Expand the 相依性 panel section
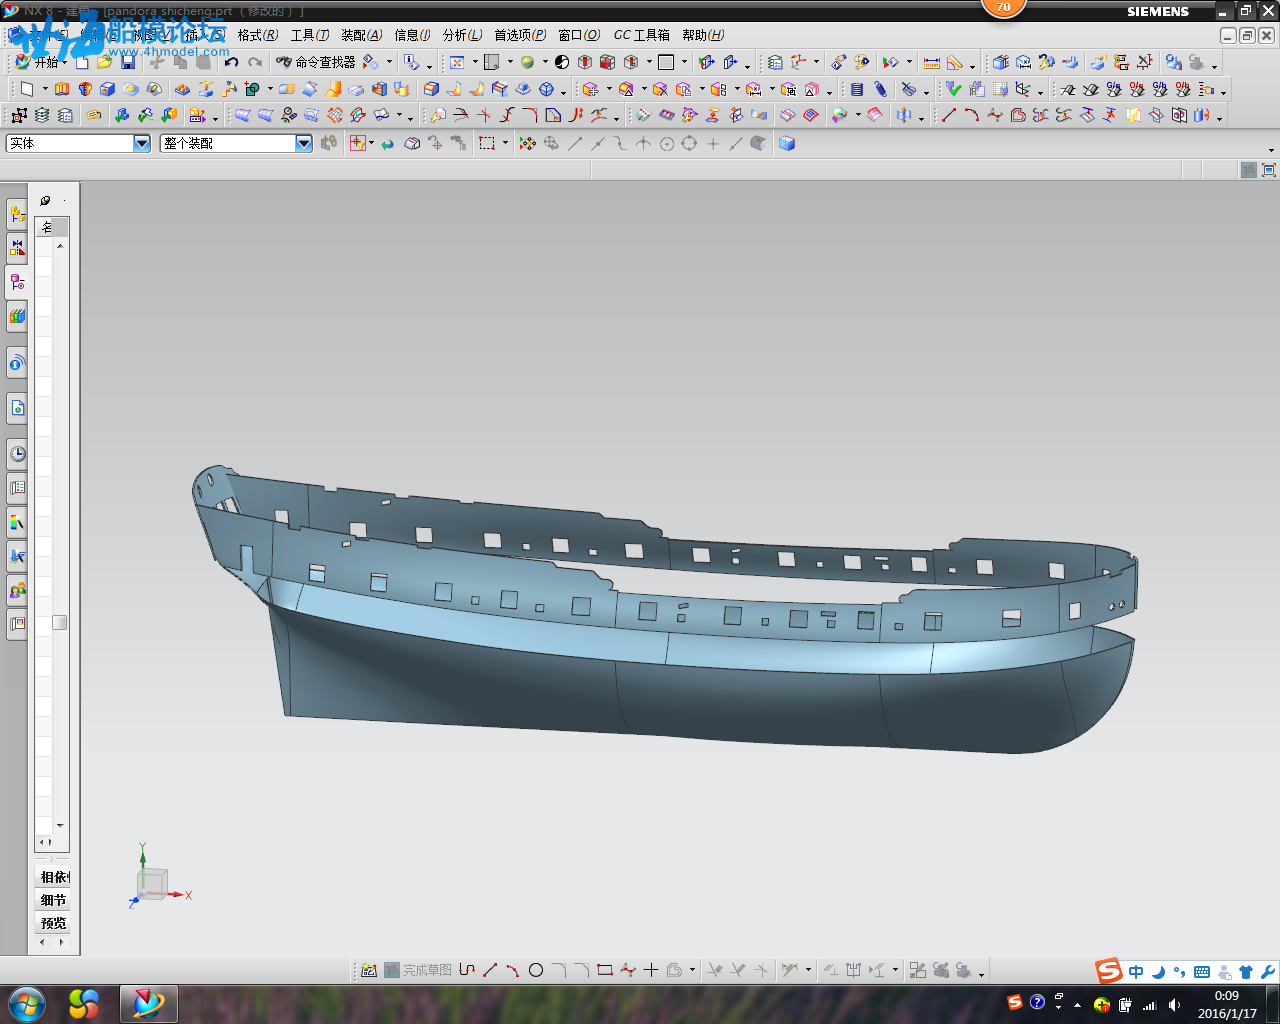Image resolution: width=1280 pixels, height=1024 pixels. (54, 877)
